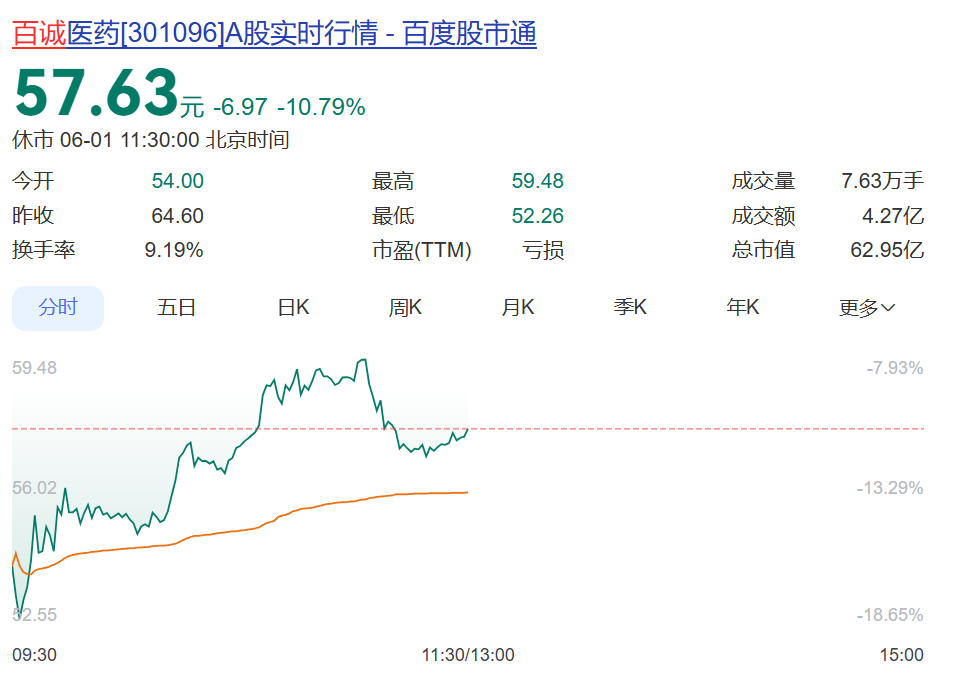Switch to the 五日 chart tab

[x=176, y=308]
